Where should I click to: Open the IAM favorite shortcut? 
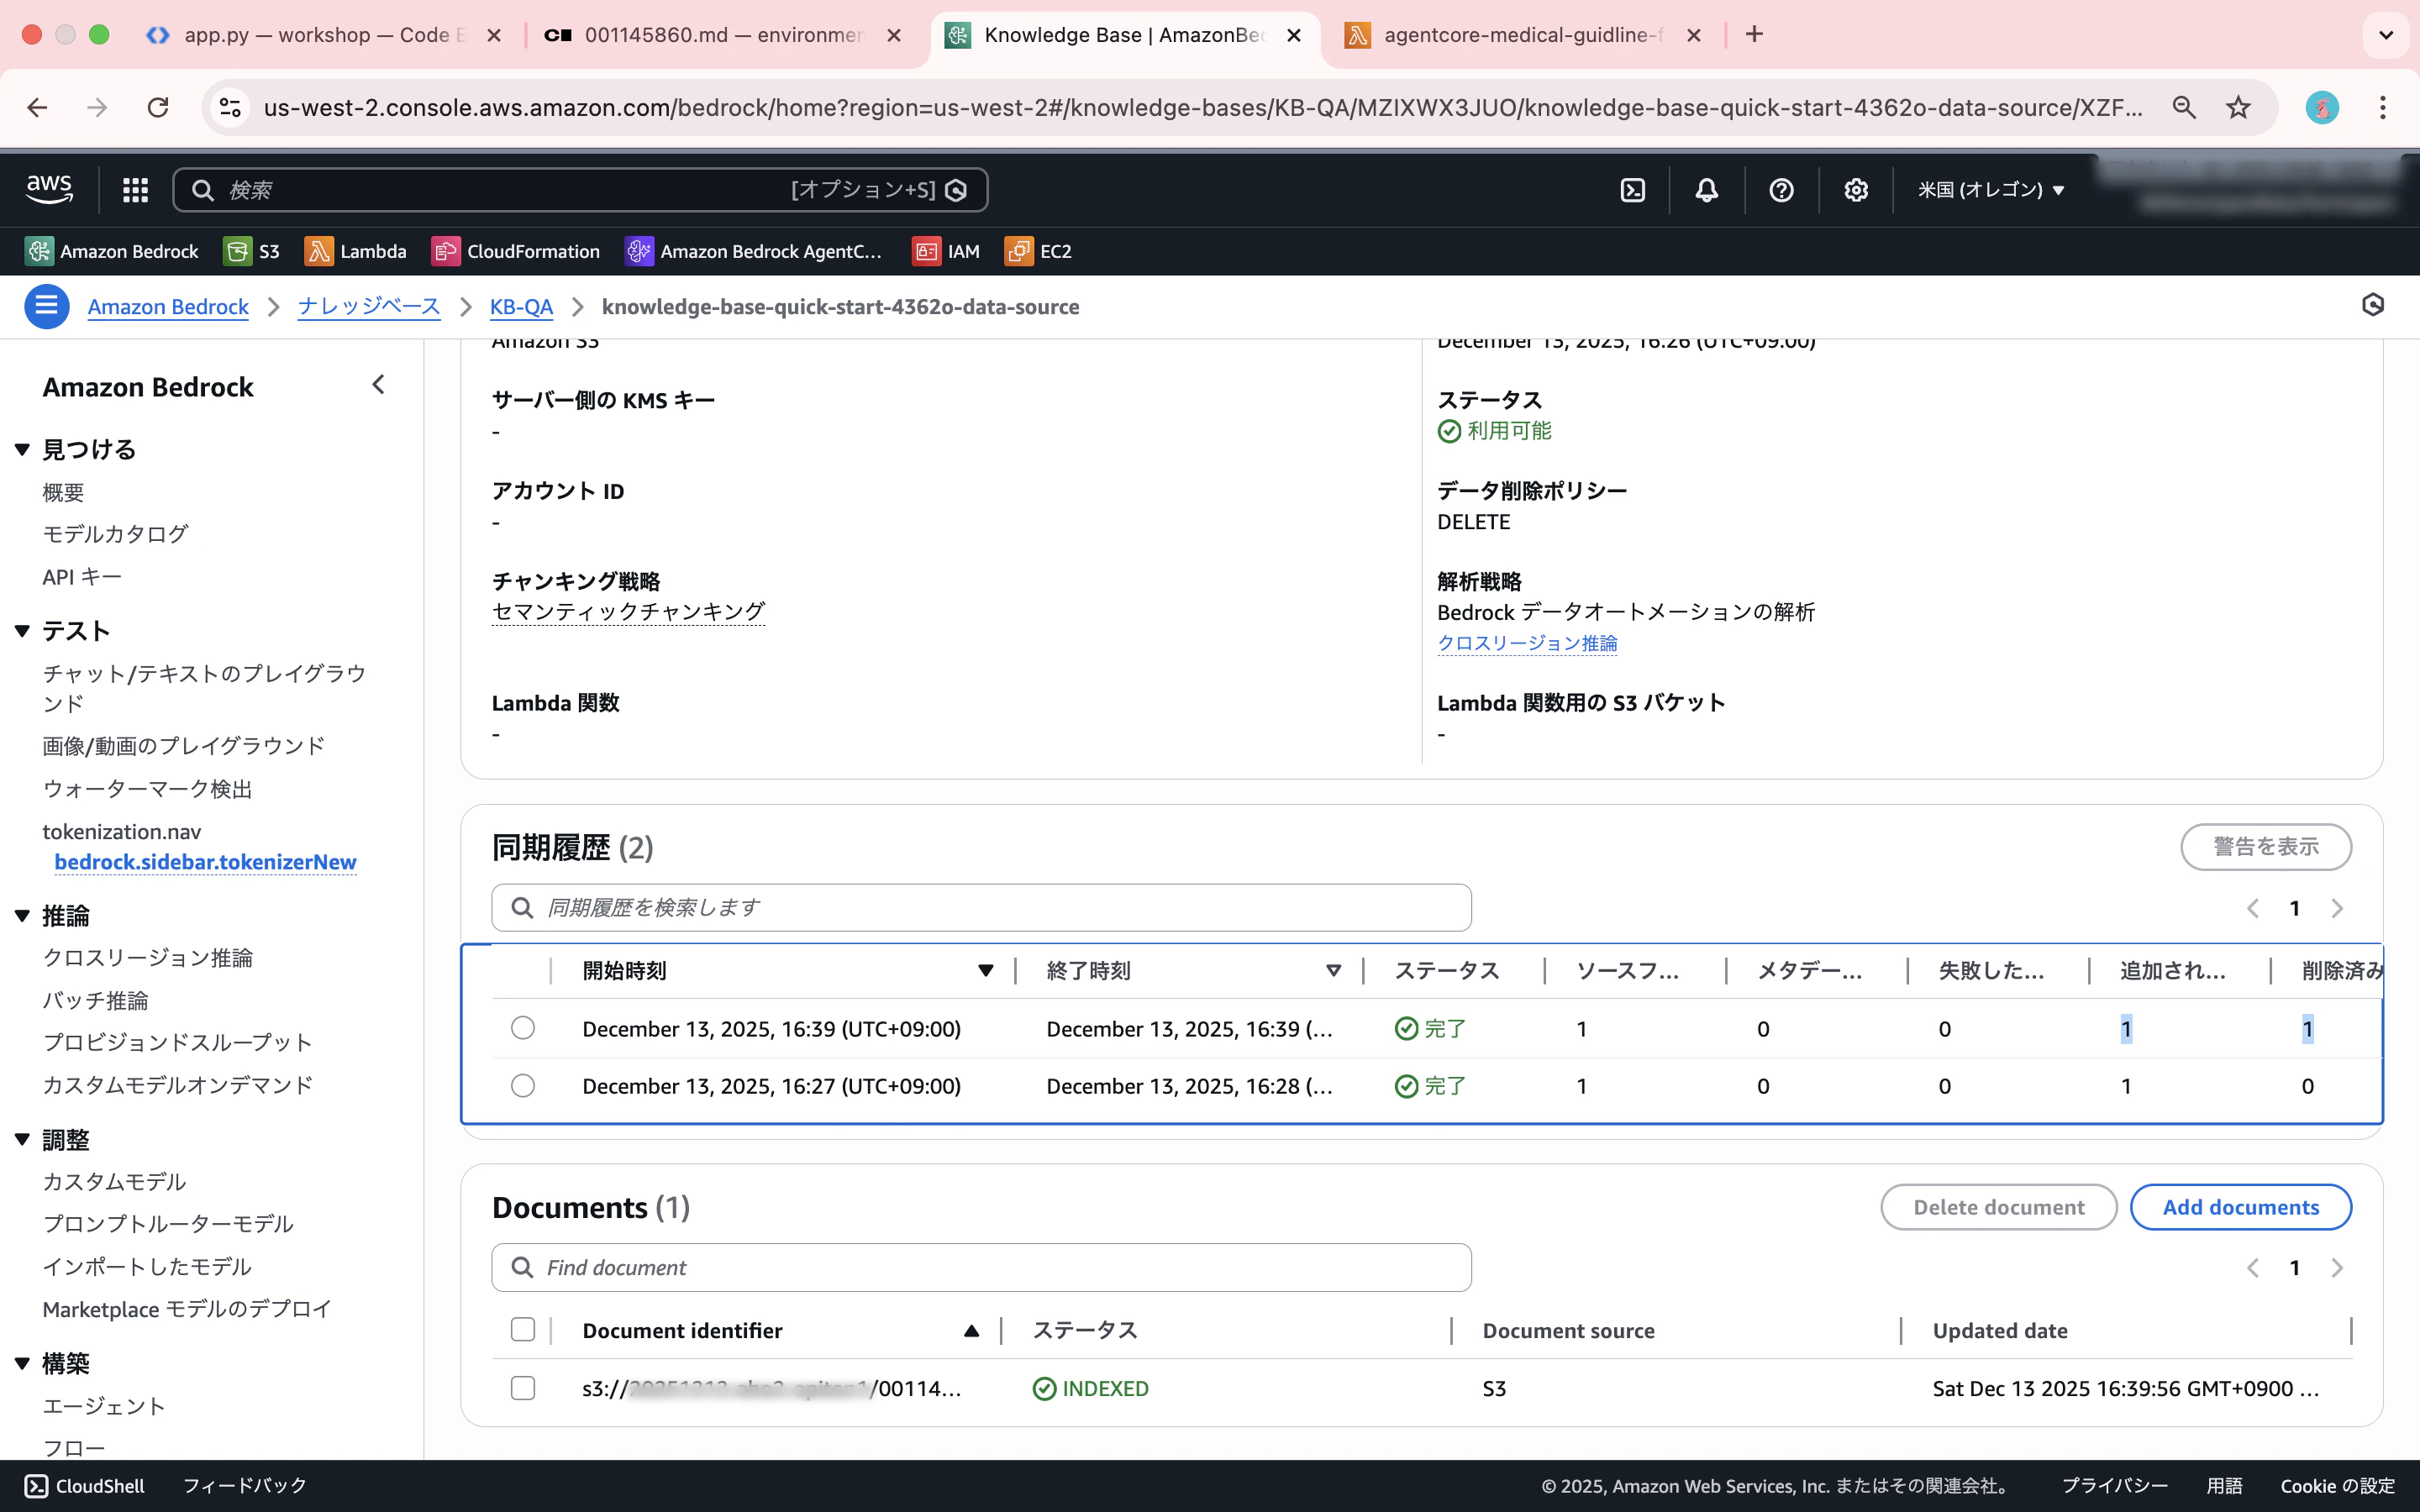click(946, 251)
